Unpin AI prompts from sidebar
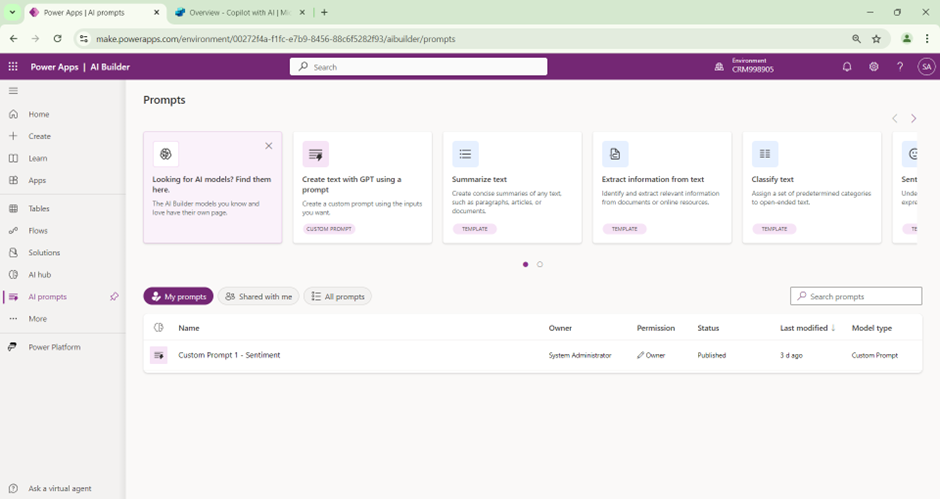 (x=114, y=297)
